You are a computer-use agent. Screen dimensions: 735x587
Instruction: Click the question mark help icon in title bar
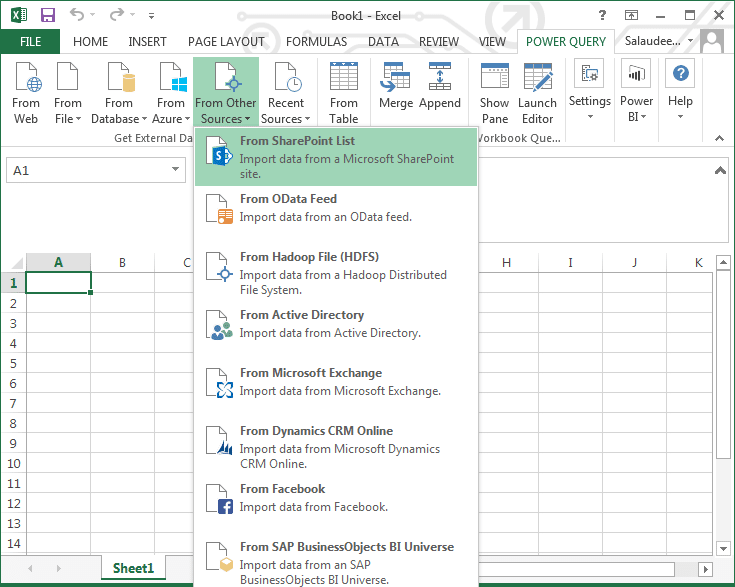(x=602, y=15)
